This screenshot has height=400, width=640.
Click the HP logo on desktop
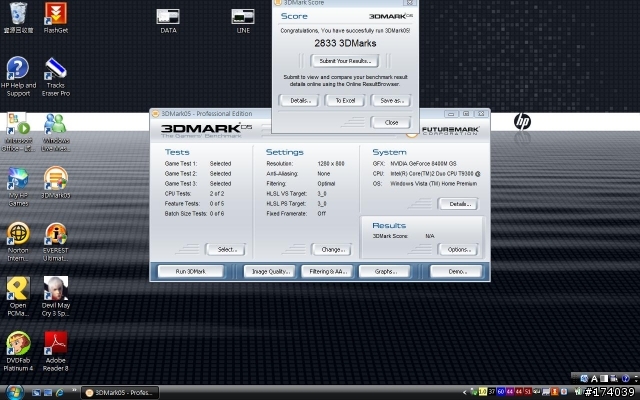click(522, 121)
